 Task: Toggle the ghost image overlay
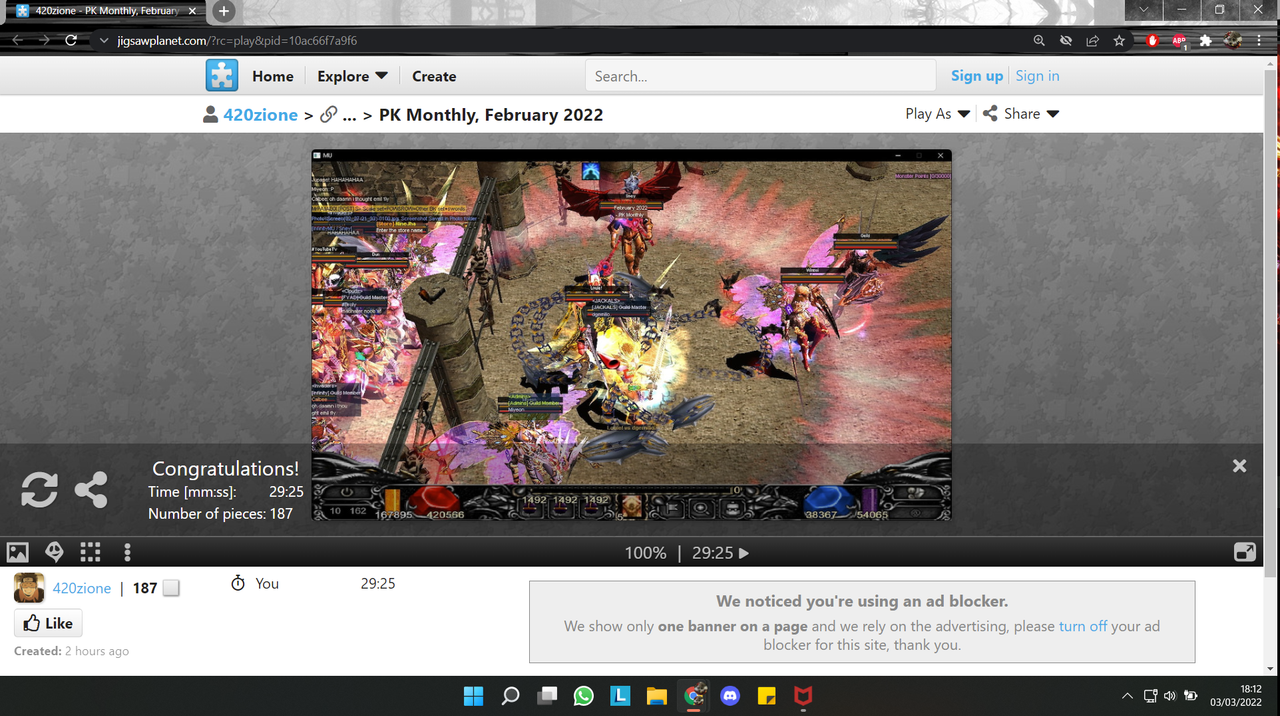tap(54, 552)
